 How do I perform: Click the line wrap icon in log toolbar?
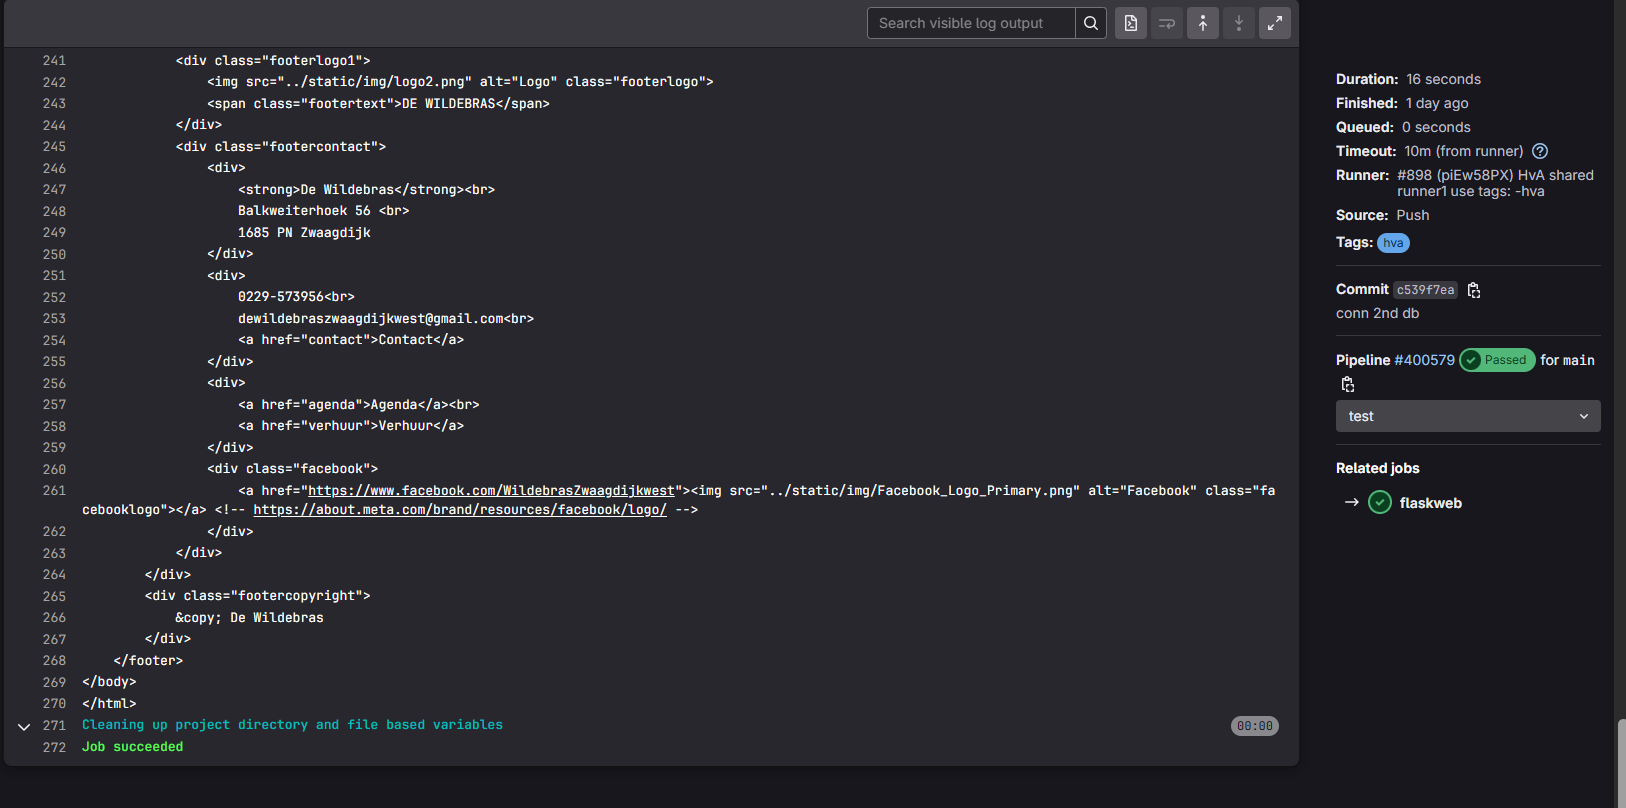pos(1167,23)
